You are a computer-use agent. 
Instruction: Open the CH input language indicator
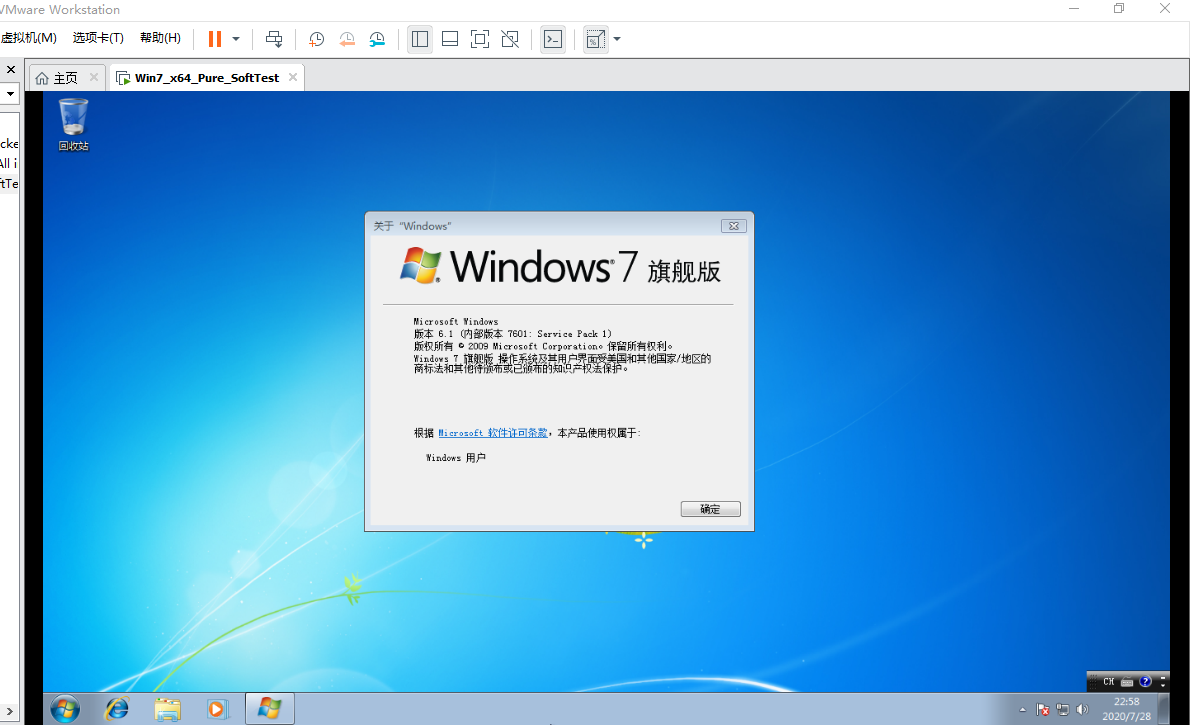1109,681
